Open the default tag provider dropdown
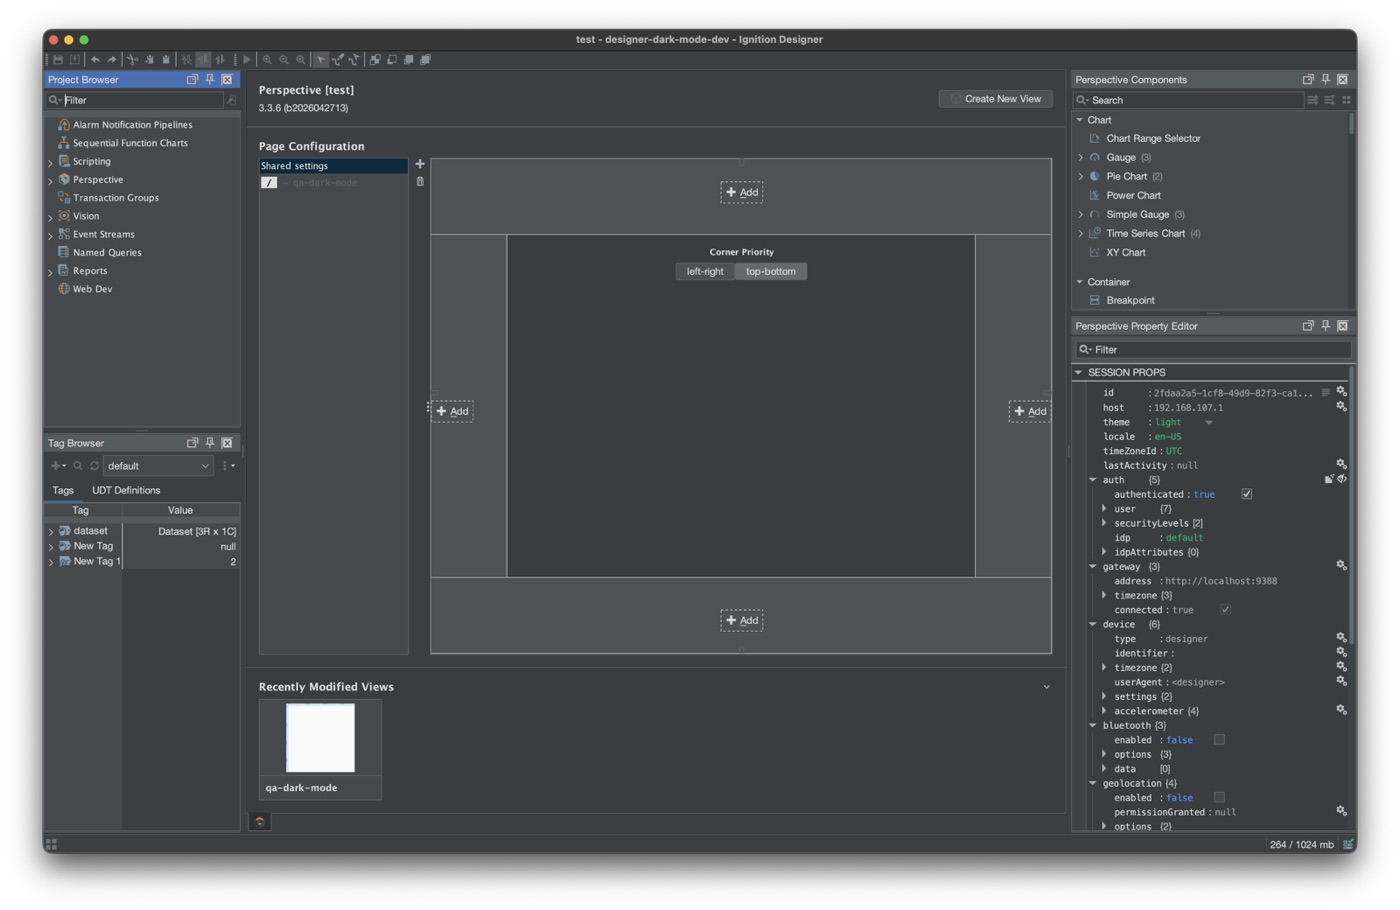The height and width of the screenshot is (910, 1400). (x=159, y=466)
